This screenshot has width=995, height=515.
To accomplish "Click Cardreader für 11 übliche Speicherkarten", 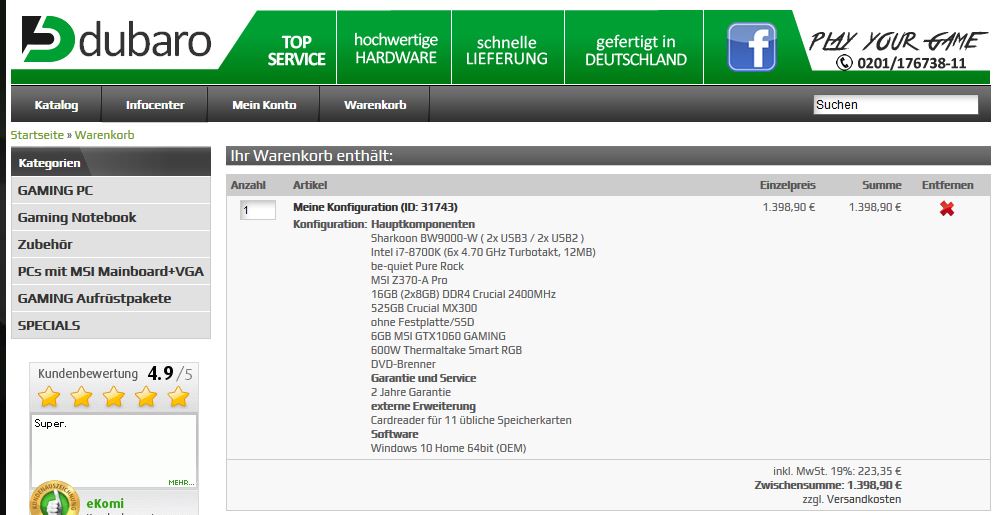I will 471,420.
